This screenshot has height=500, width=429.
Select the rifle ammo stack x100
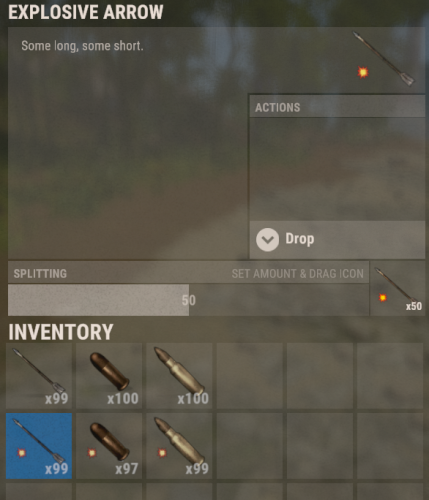click(179, 376)
